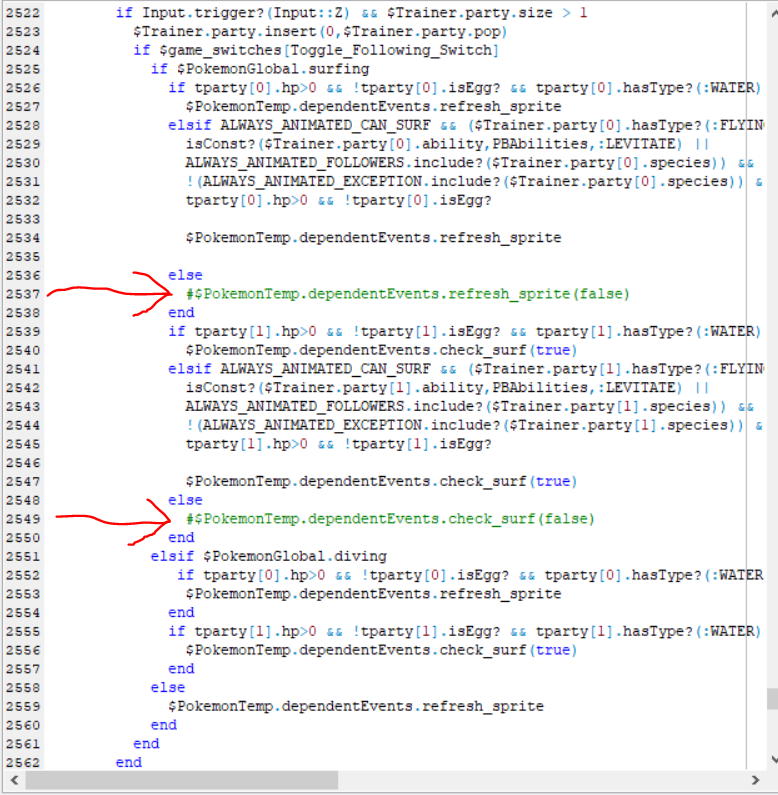Viewport: 778px width, 795px height.
Task: Click refresh_sprite call on line 2527
Action: [x=373, y=106]
